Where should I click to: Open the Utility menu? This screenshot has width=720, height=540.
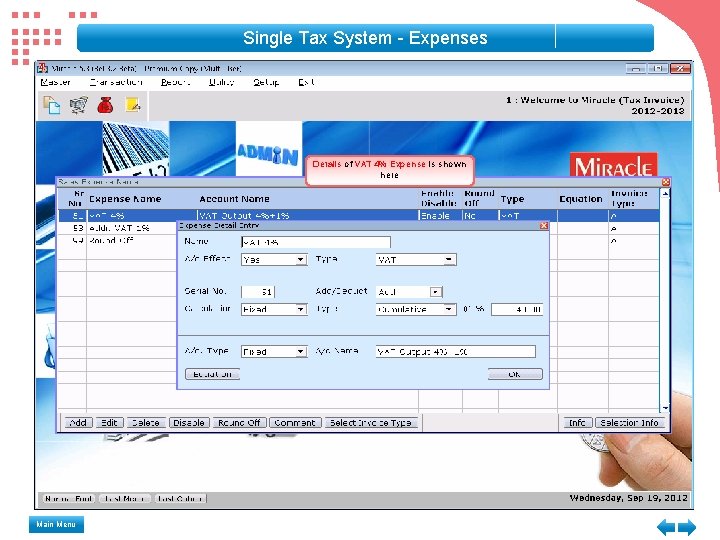pos(221,82)
